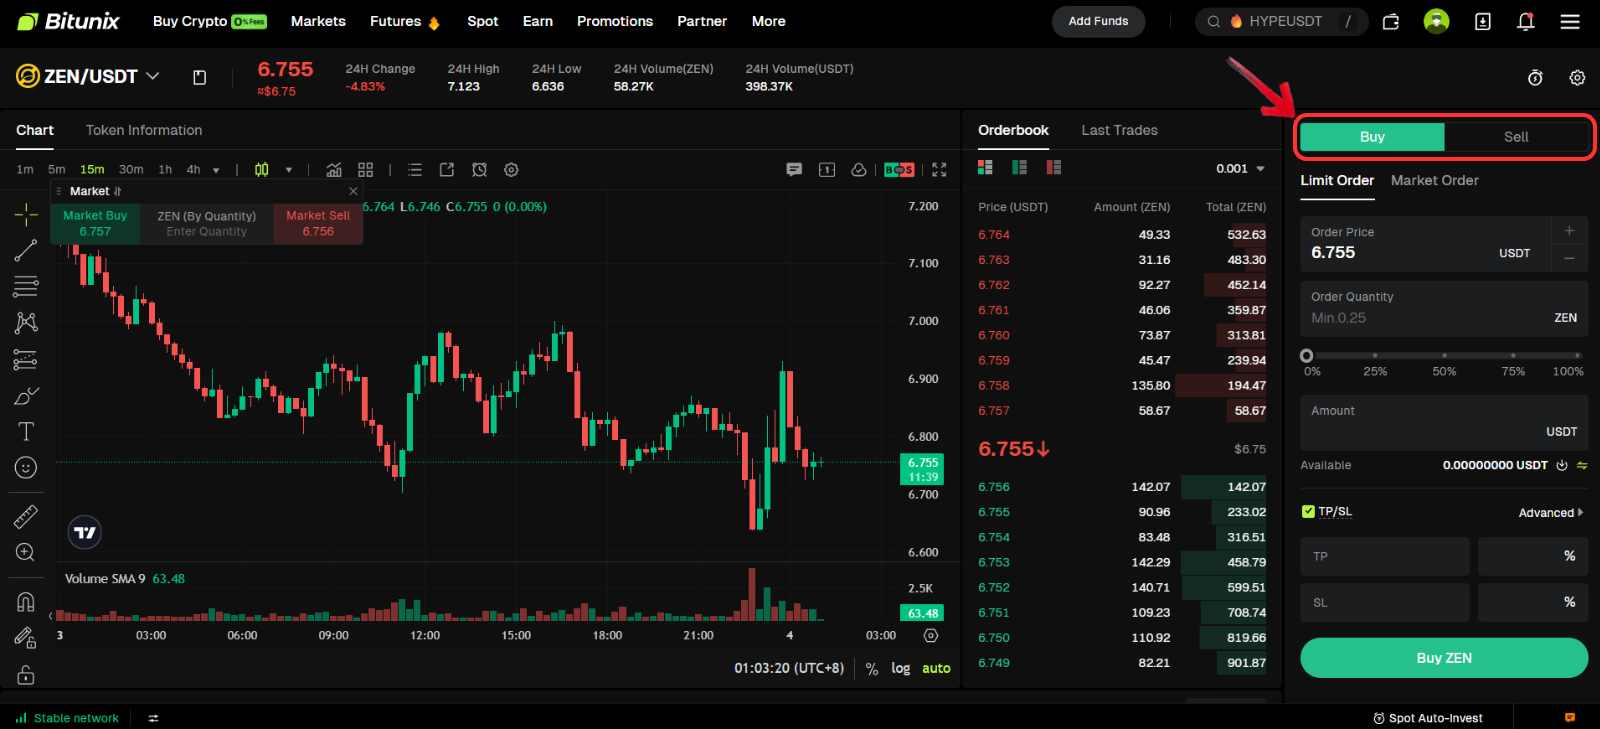Switch to Market Order tab
Screen dimensions: 1600x729
(1434, 180)
